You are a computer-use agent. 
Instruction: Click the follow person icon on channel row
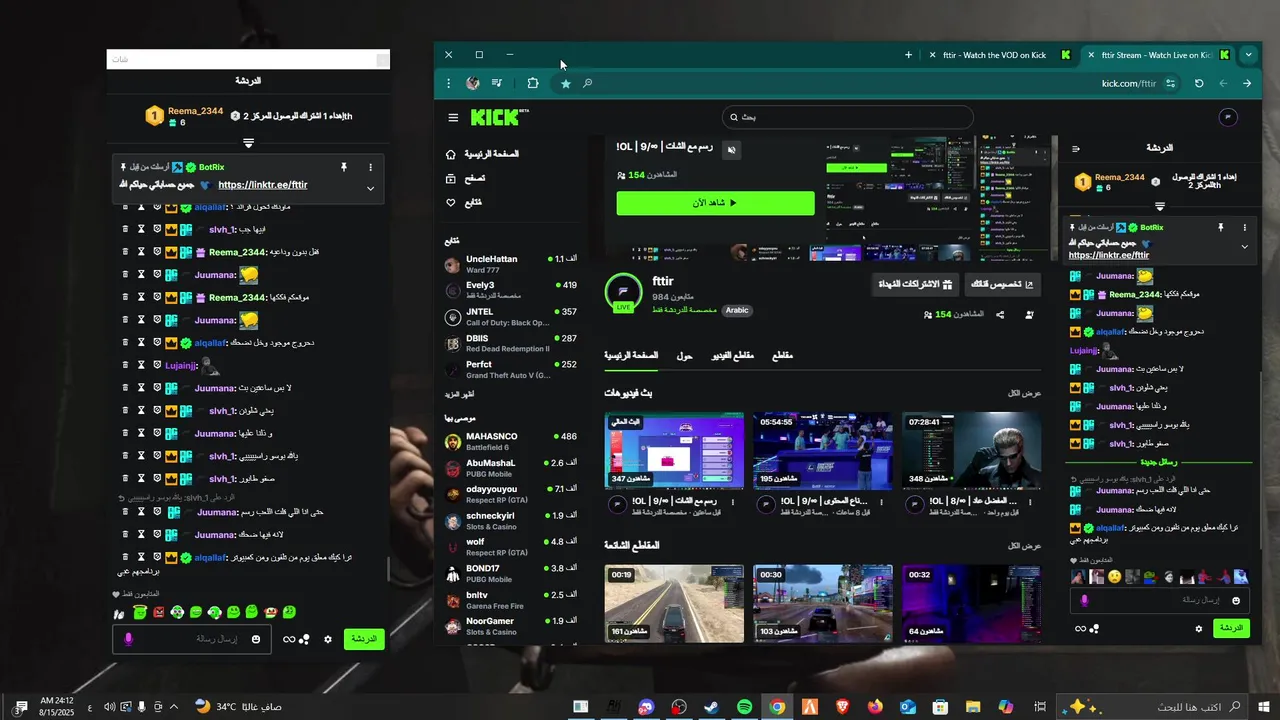(1030, 315)
